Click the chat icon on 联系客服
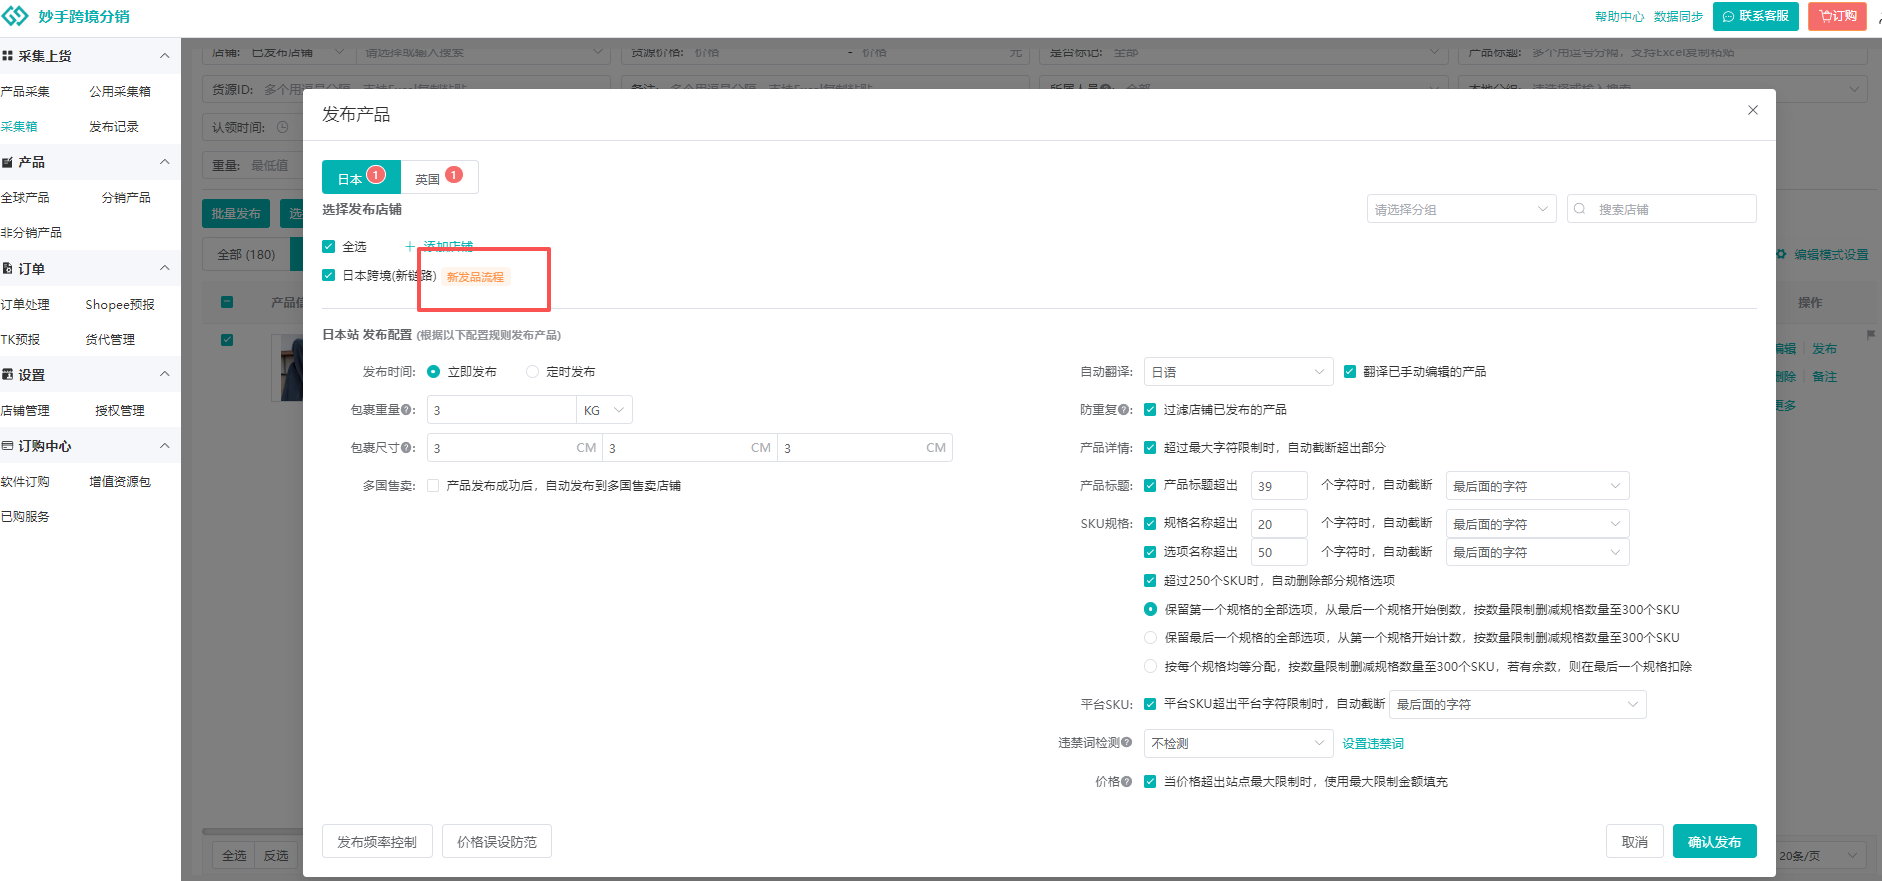Image resolution: width=1882 pixels, height=881 pixels. 1729,16
